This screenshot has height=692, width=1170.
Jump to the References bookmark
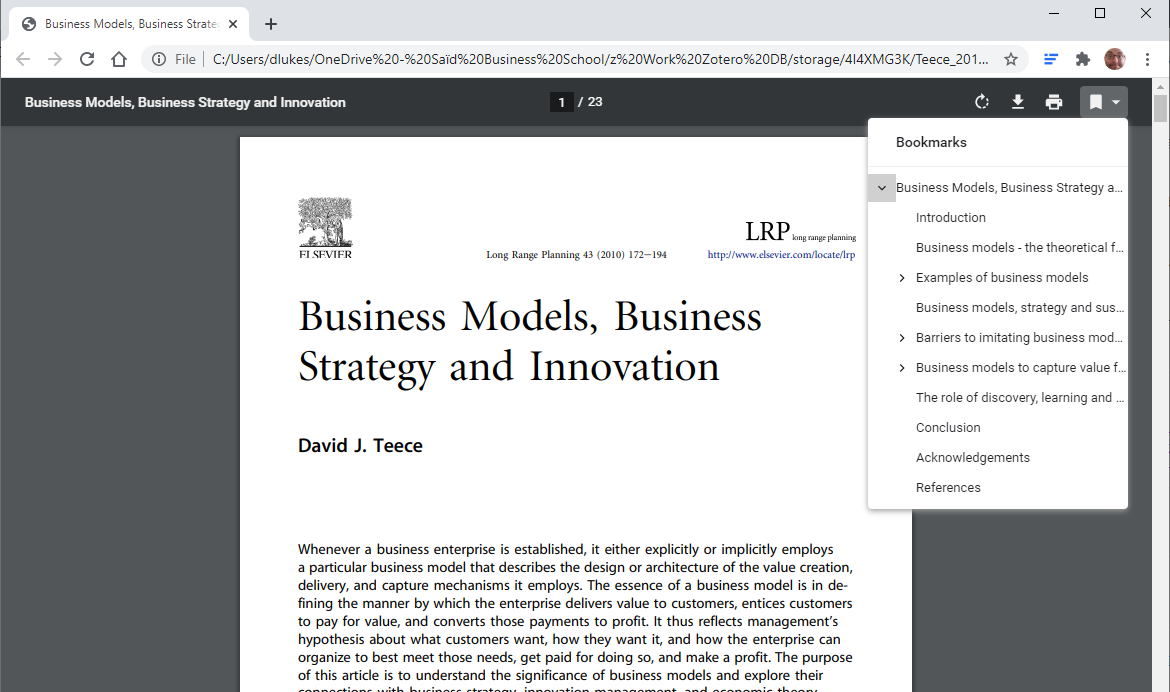pyautogui.click(x=948, y=487)
